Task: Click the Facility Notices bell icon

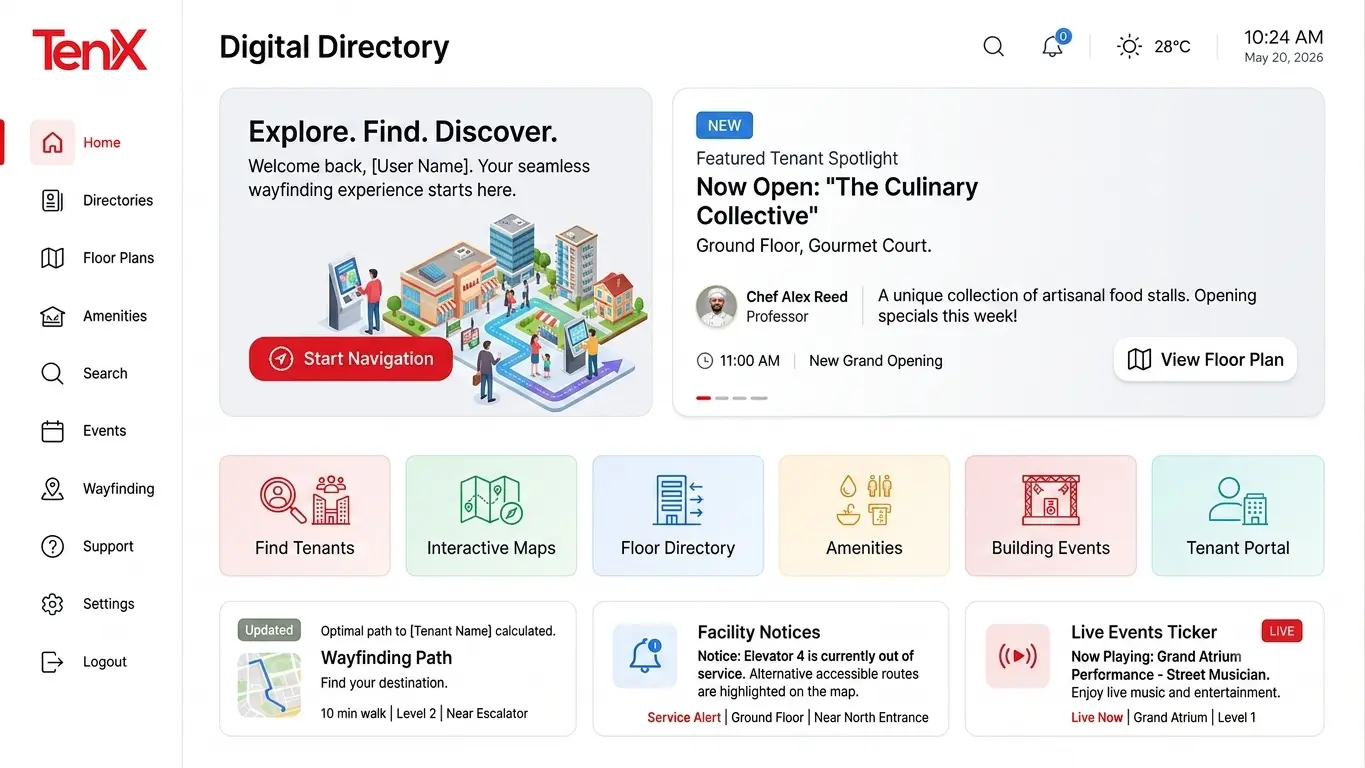Action: (x=645, y=656)
